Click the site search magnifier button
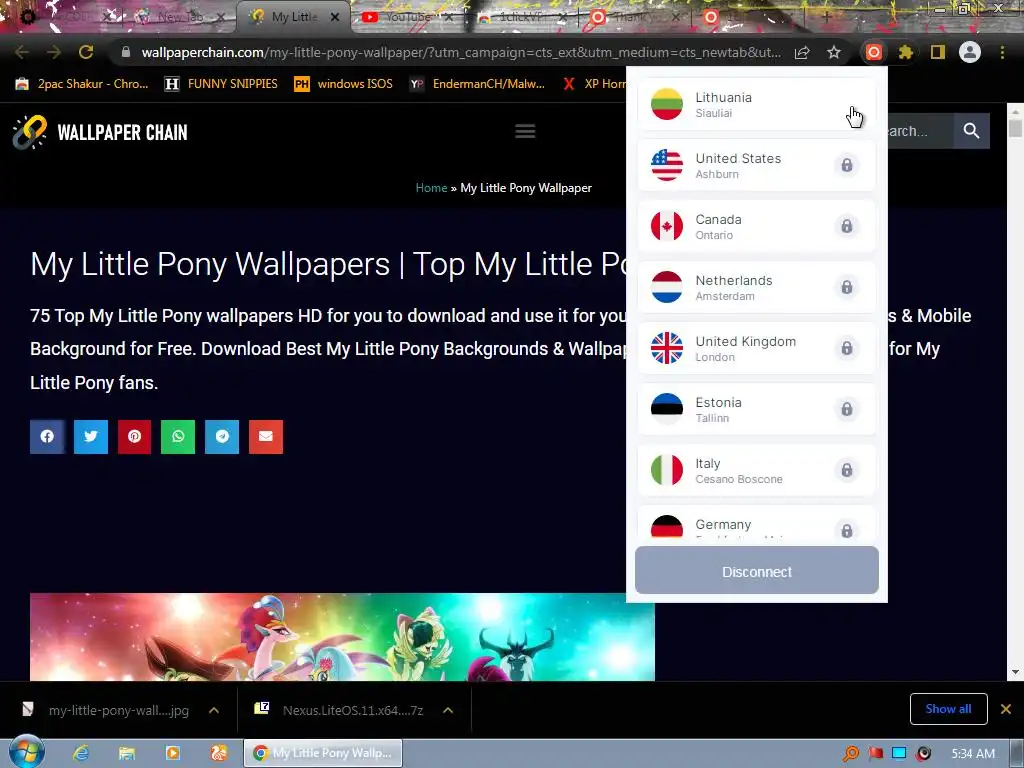 971,131
